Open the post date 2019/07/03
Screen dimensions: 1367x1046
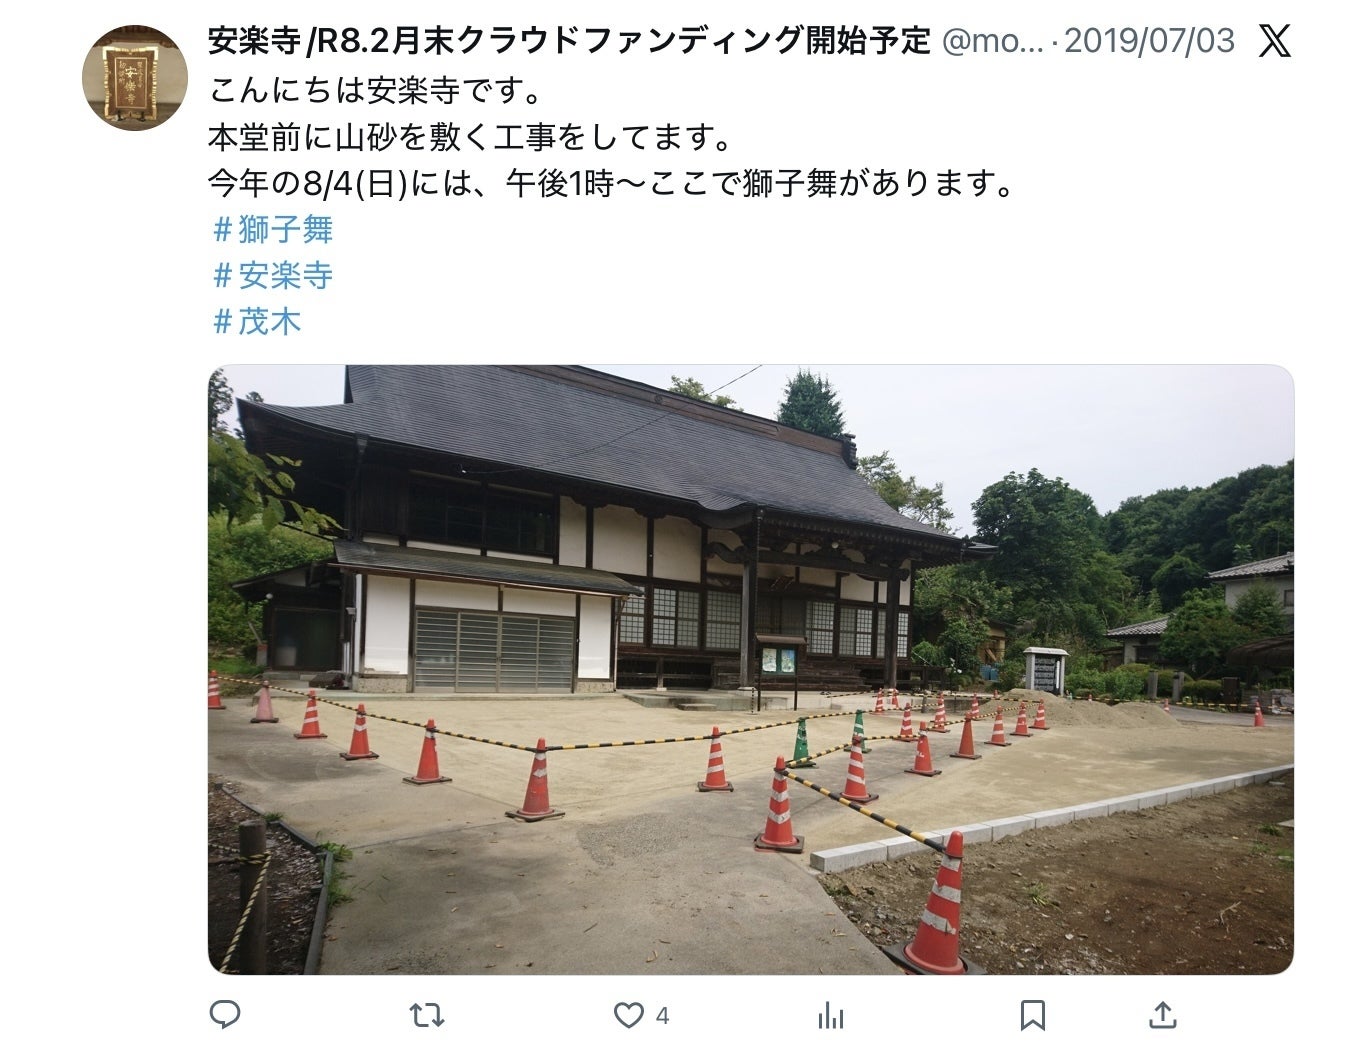pyautogui.click(x=1149, y=41)
